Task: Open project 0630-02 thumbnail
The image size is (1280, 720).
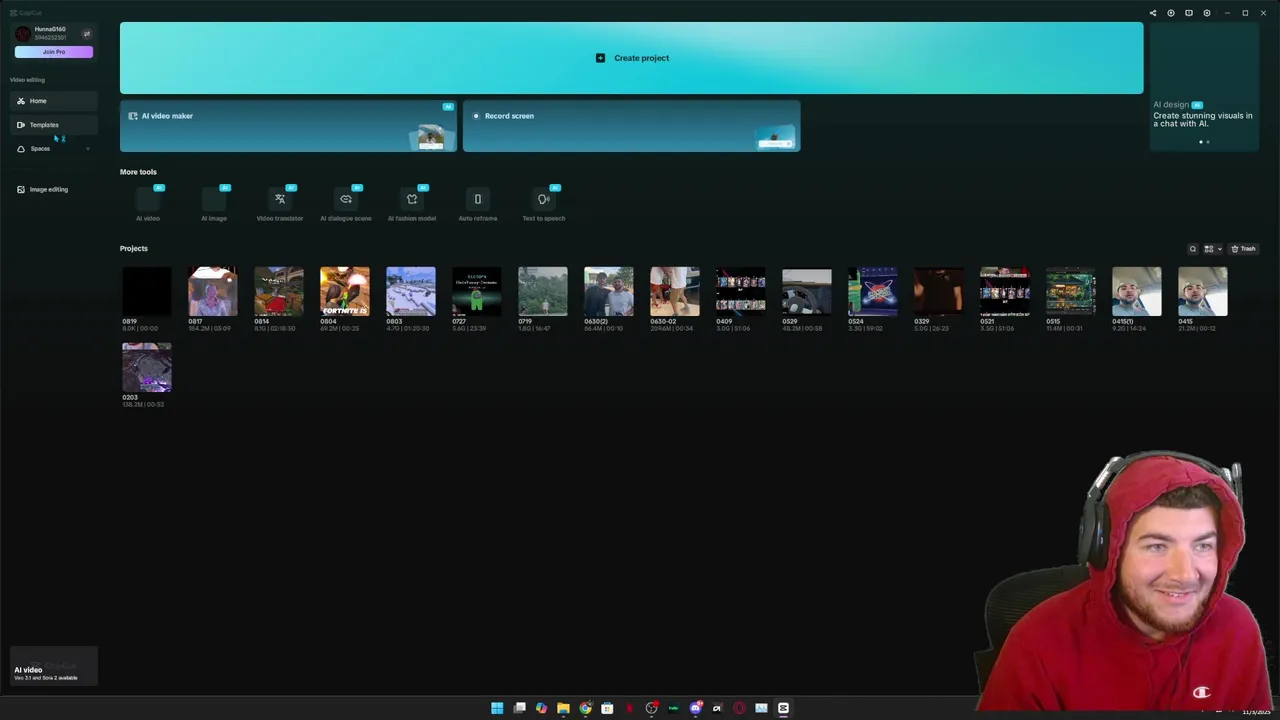Action: [x=675, y=291]
